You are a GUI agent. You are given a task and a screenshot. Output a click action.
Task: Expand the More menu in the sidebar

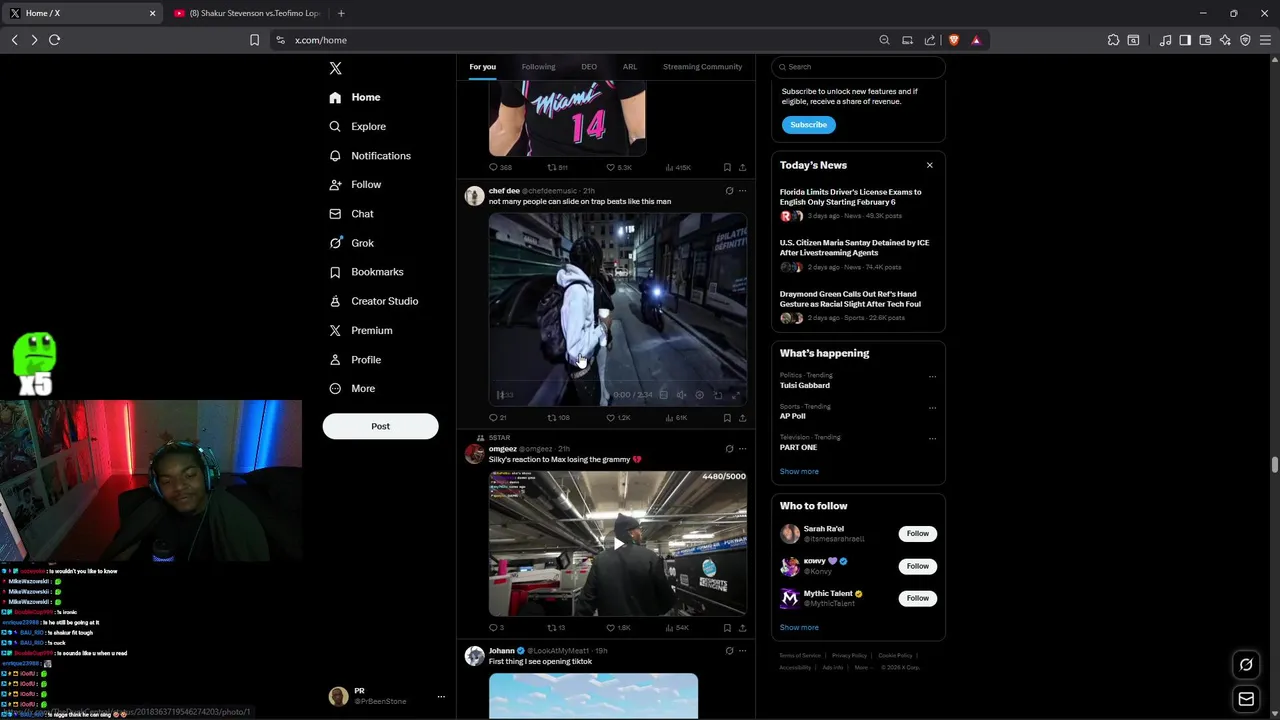click(x=352, y=389)
